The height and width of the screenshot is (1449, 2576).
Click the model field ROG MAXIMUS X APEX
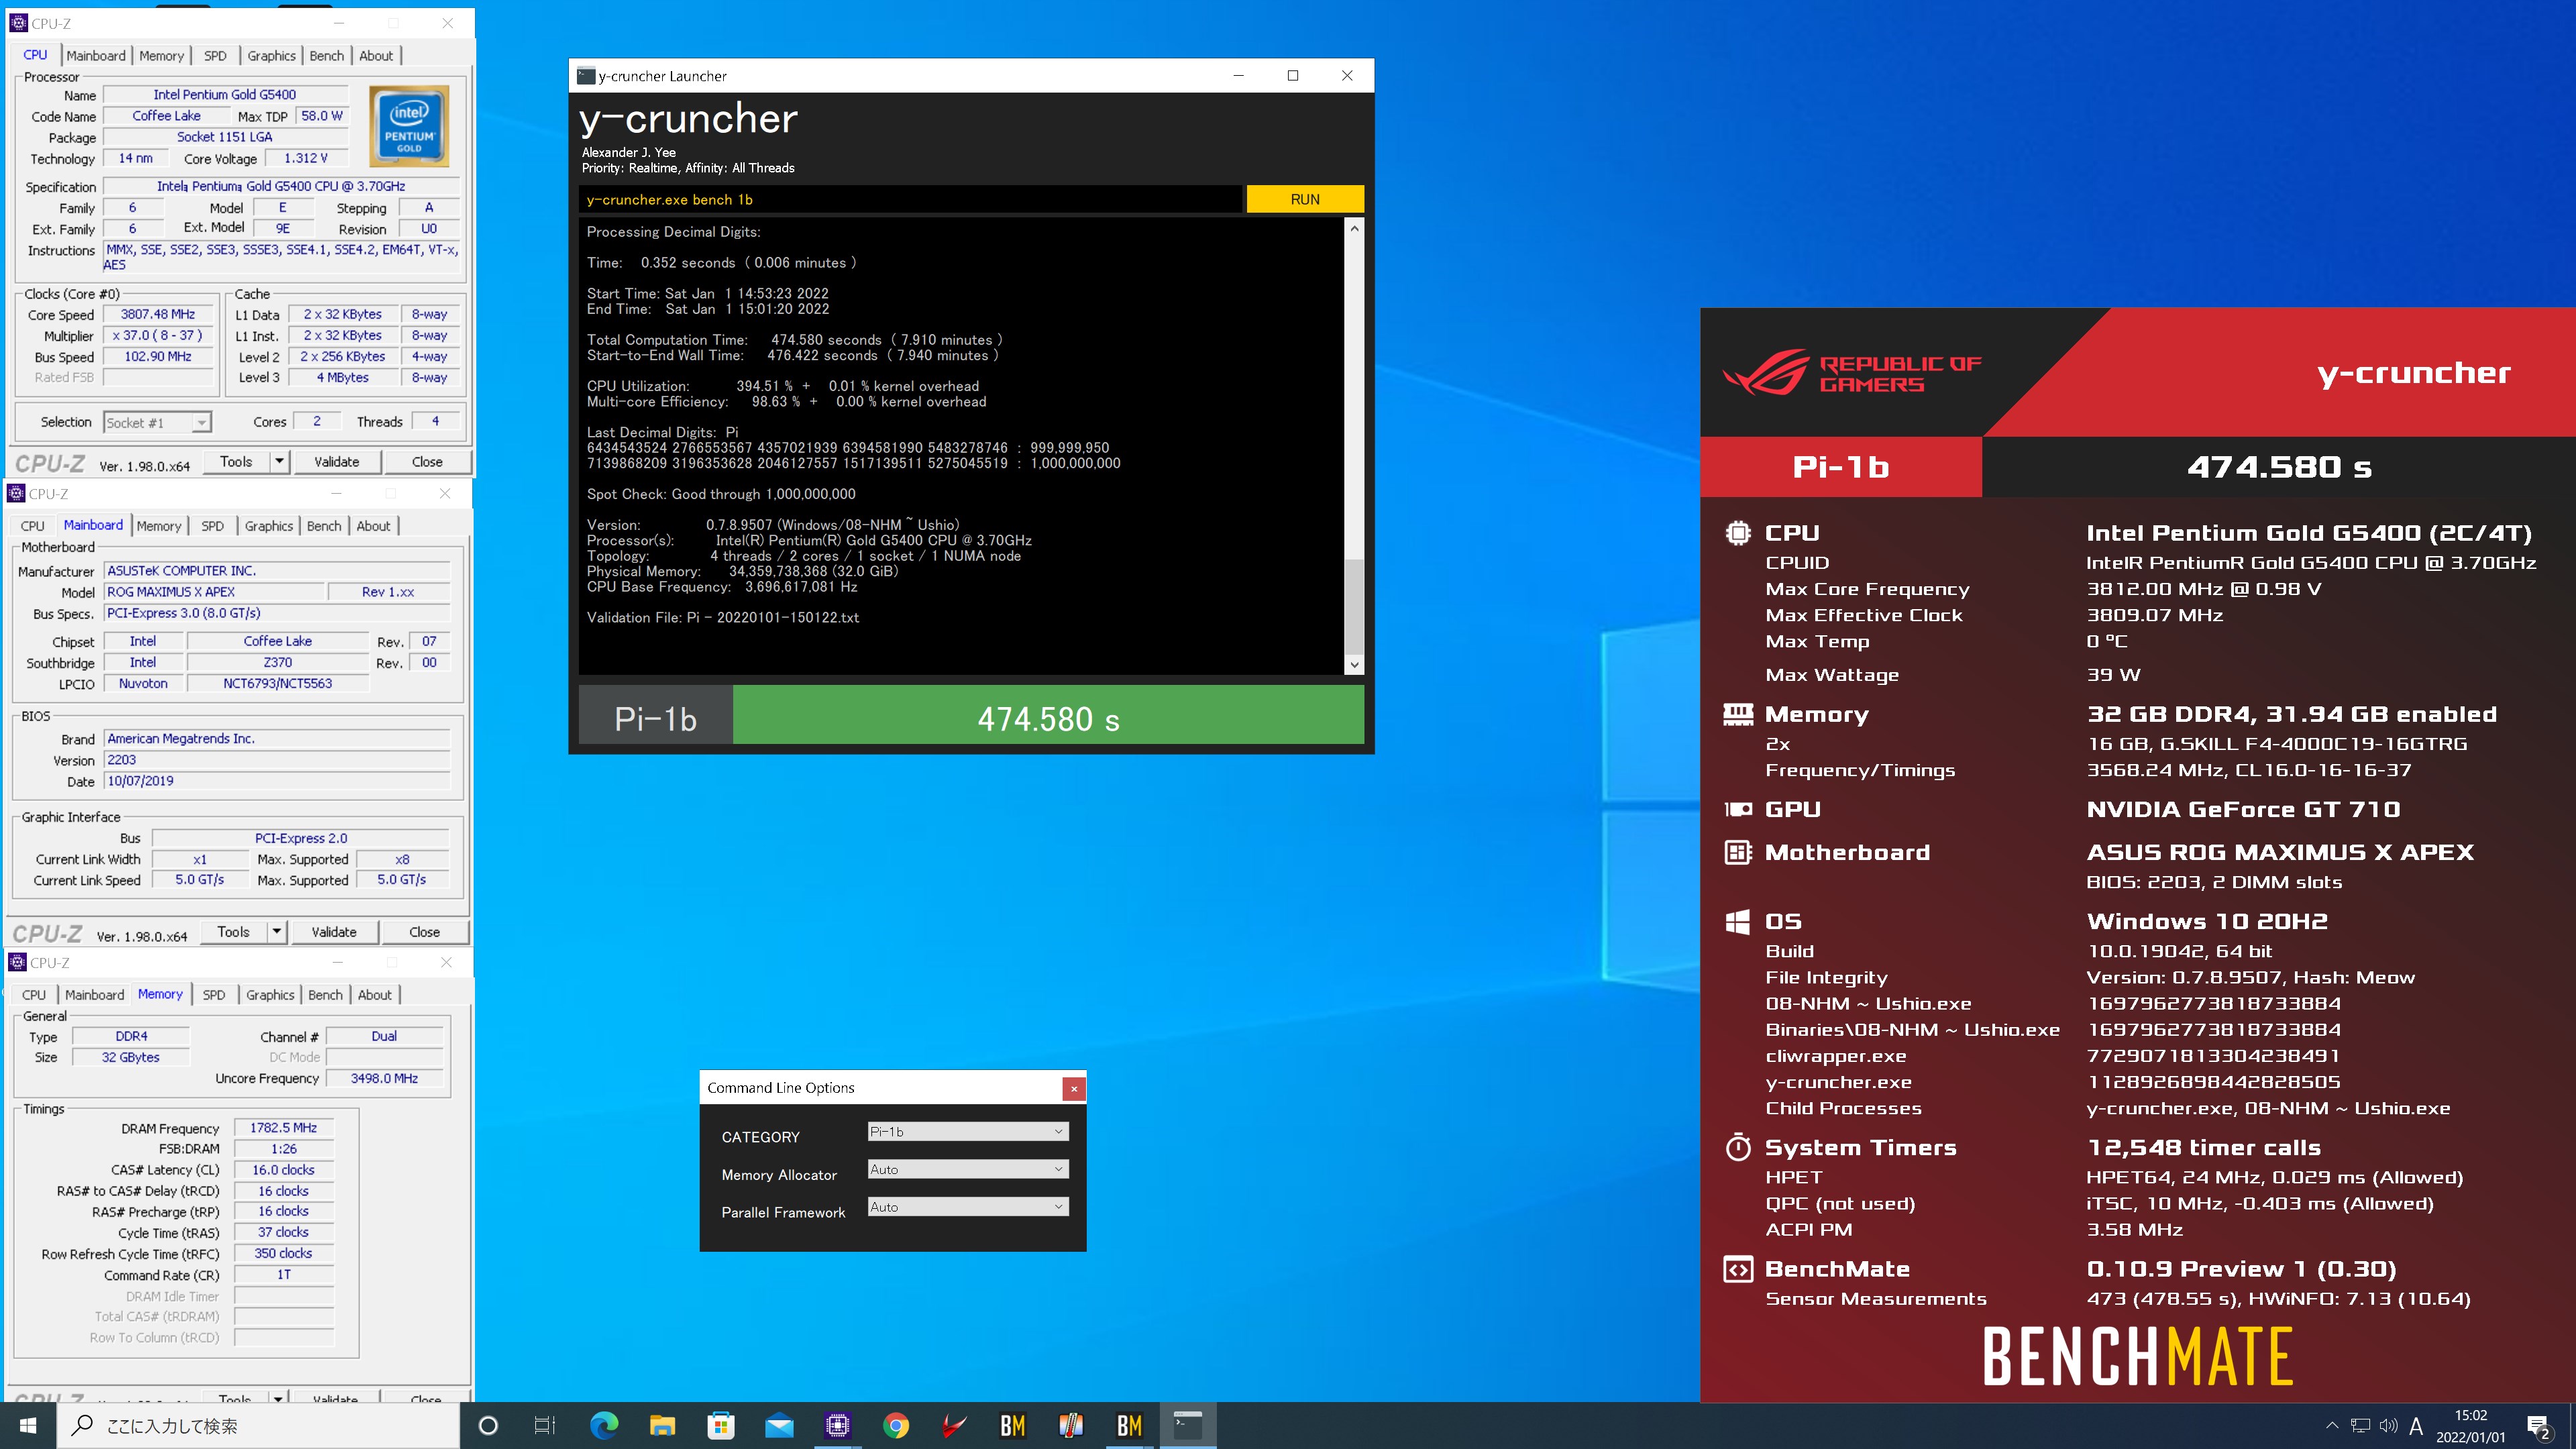214,592
